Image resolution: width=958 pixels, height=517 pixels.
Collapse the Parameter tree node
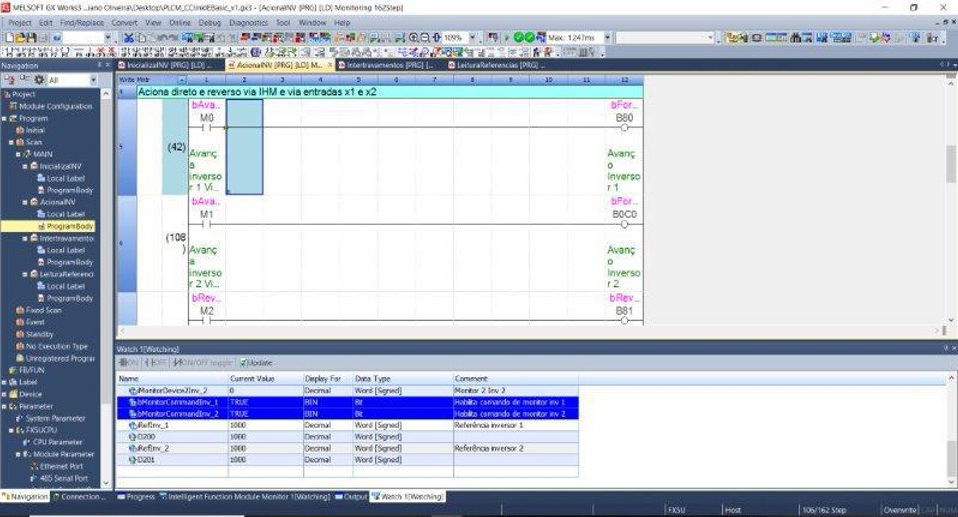(4, 406)
